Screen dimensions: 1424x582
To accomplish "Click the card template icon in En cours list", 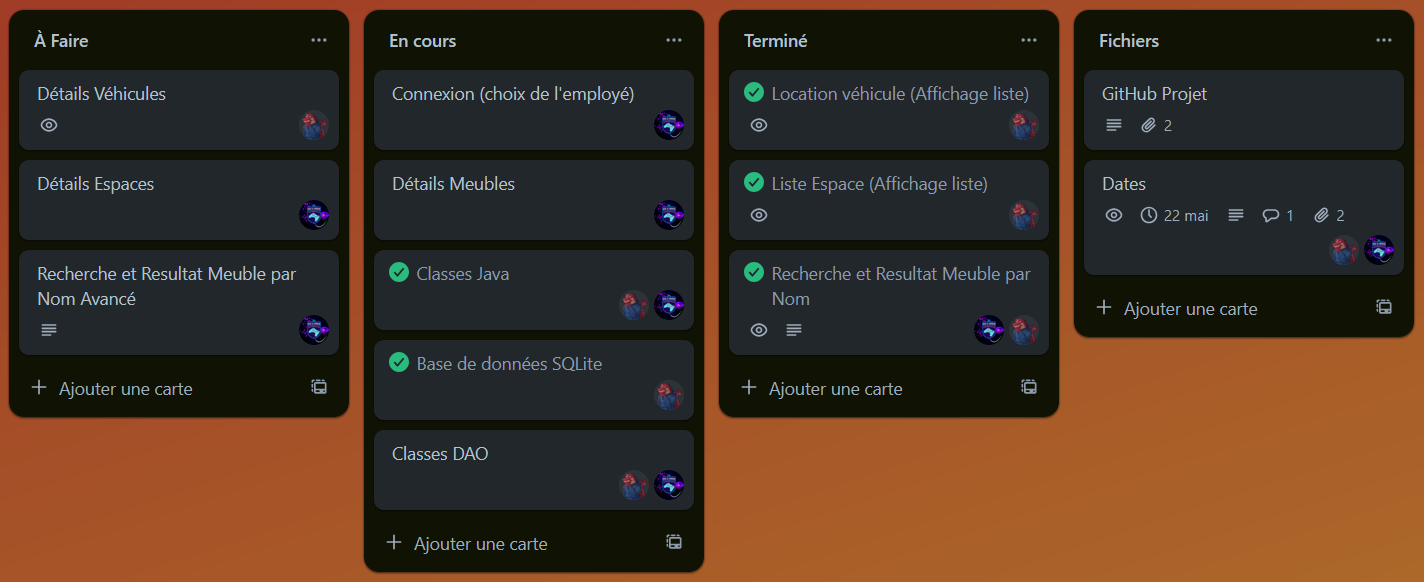I will [x=673, y=541].
